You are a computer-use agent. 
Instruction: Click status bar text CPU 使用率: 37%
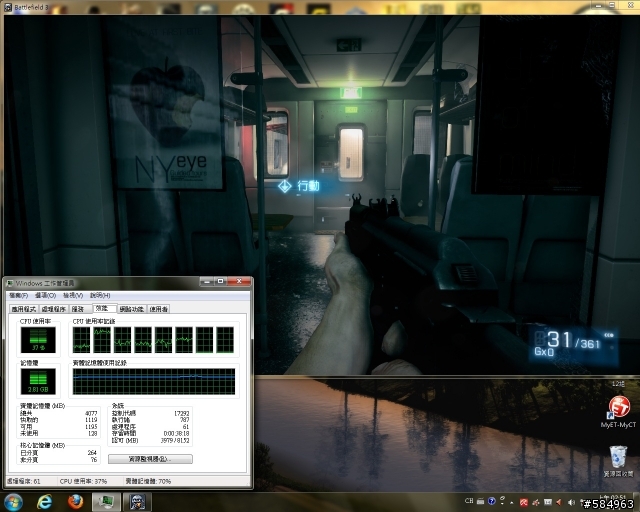pyautogui.click(x=83, y=481)
